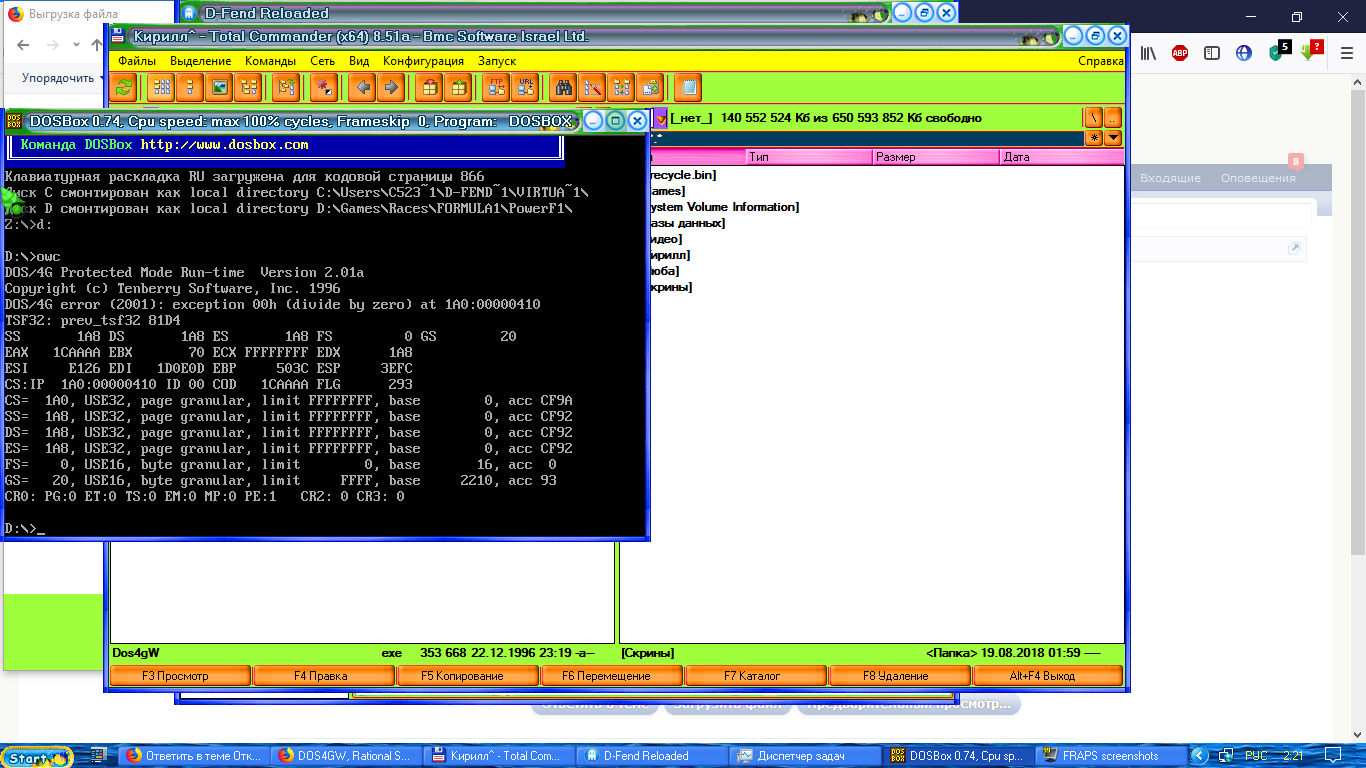
Task: Open file search with the binoculars icon
Action: coord(564,88)
